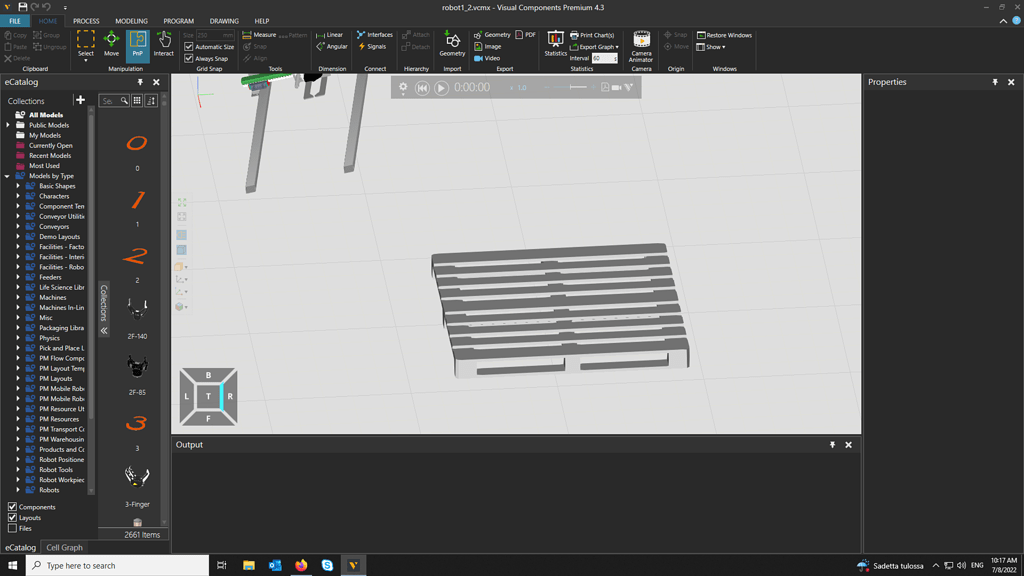The height and width of the screenshot is (576, 1024).
Task: Click the Restore Windows button
Action: pos(723,34)
